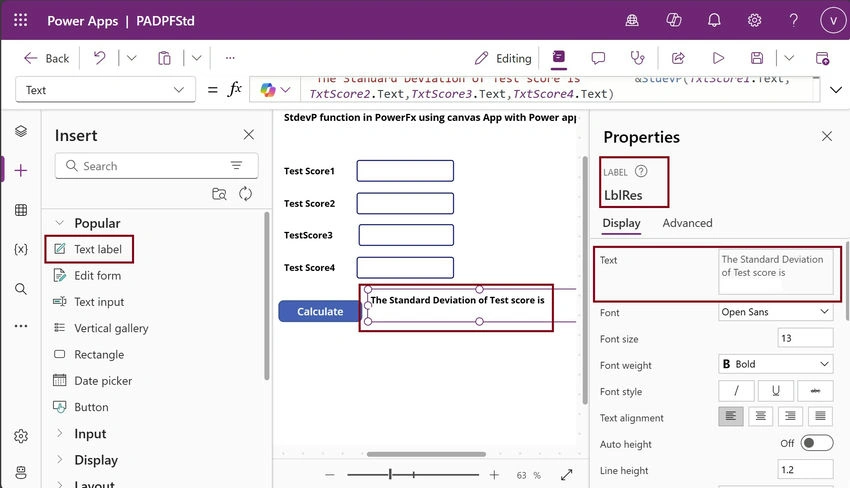
Task: Open the settings gear in header
Action: click(754, 21)
